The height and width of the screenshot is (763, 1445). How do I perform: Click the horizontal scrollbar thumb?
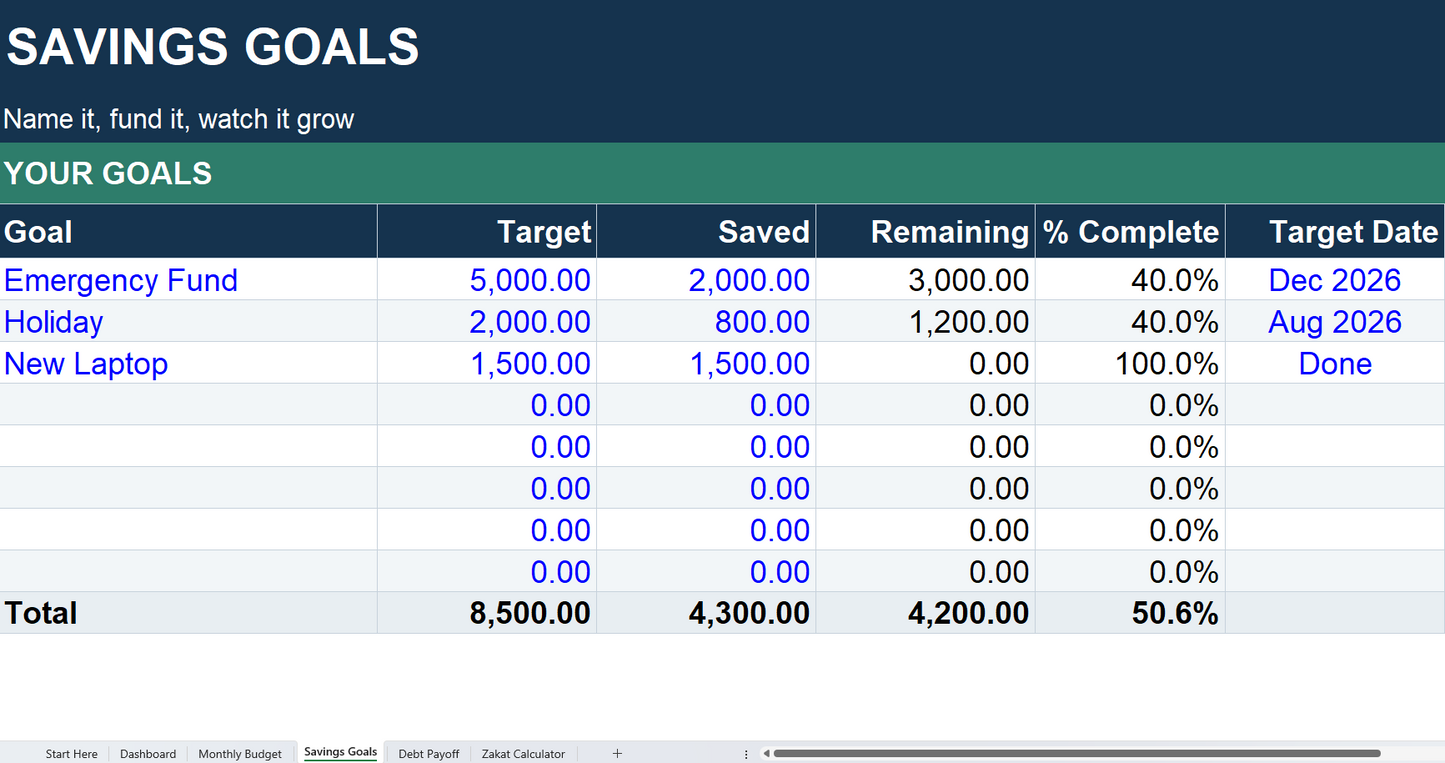pyautogui.click(x=1077, y=753)
